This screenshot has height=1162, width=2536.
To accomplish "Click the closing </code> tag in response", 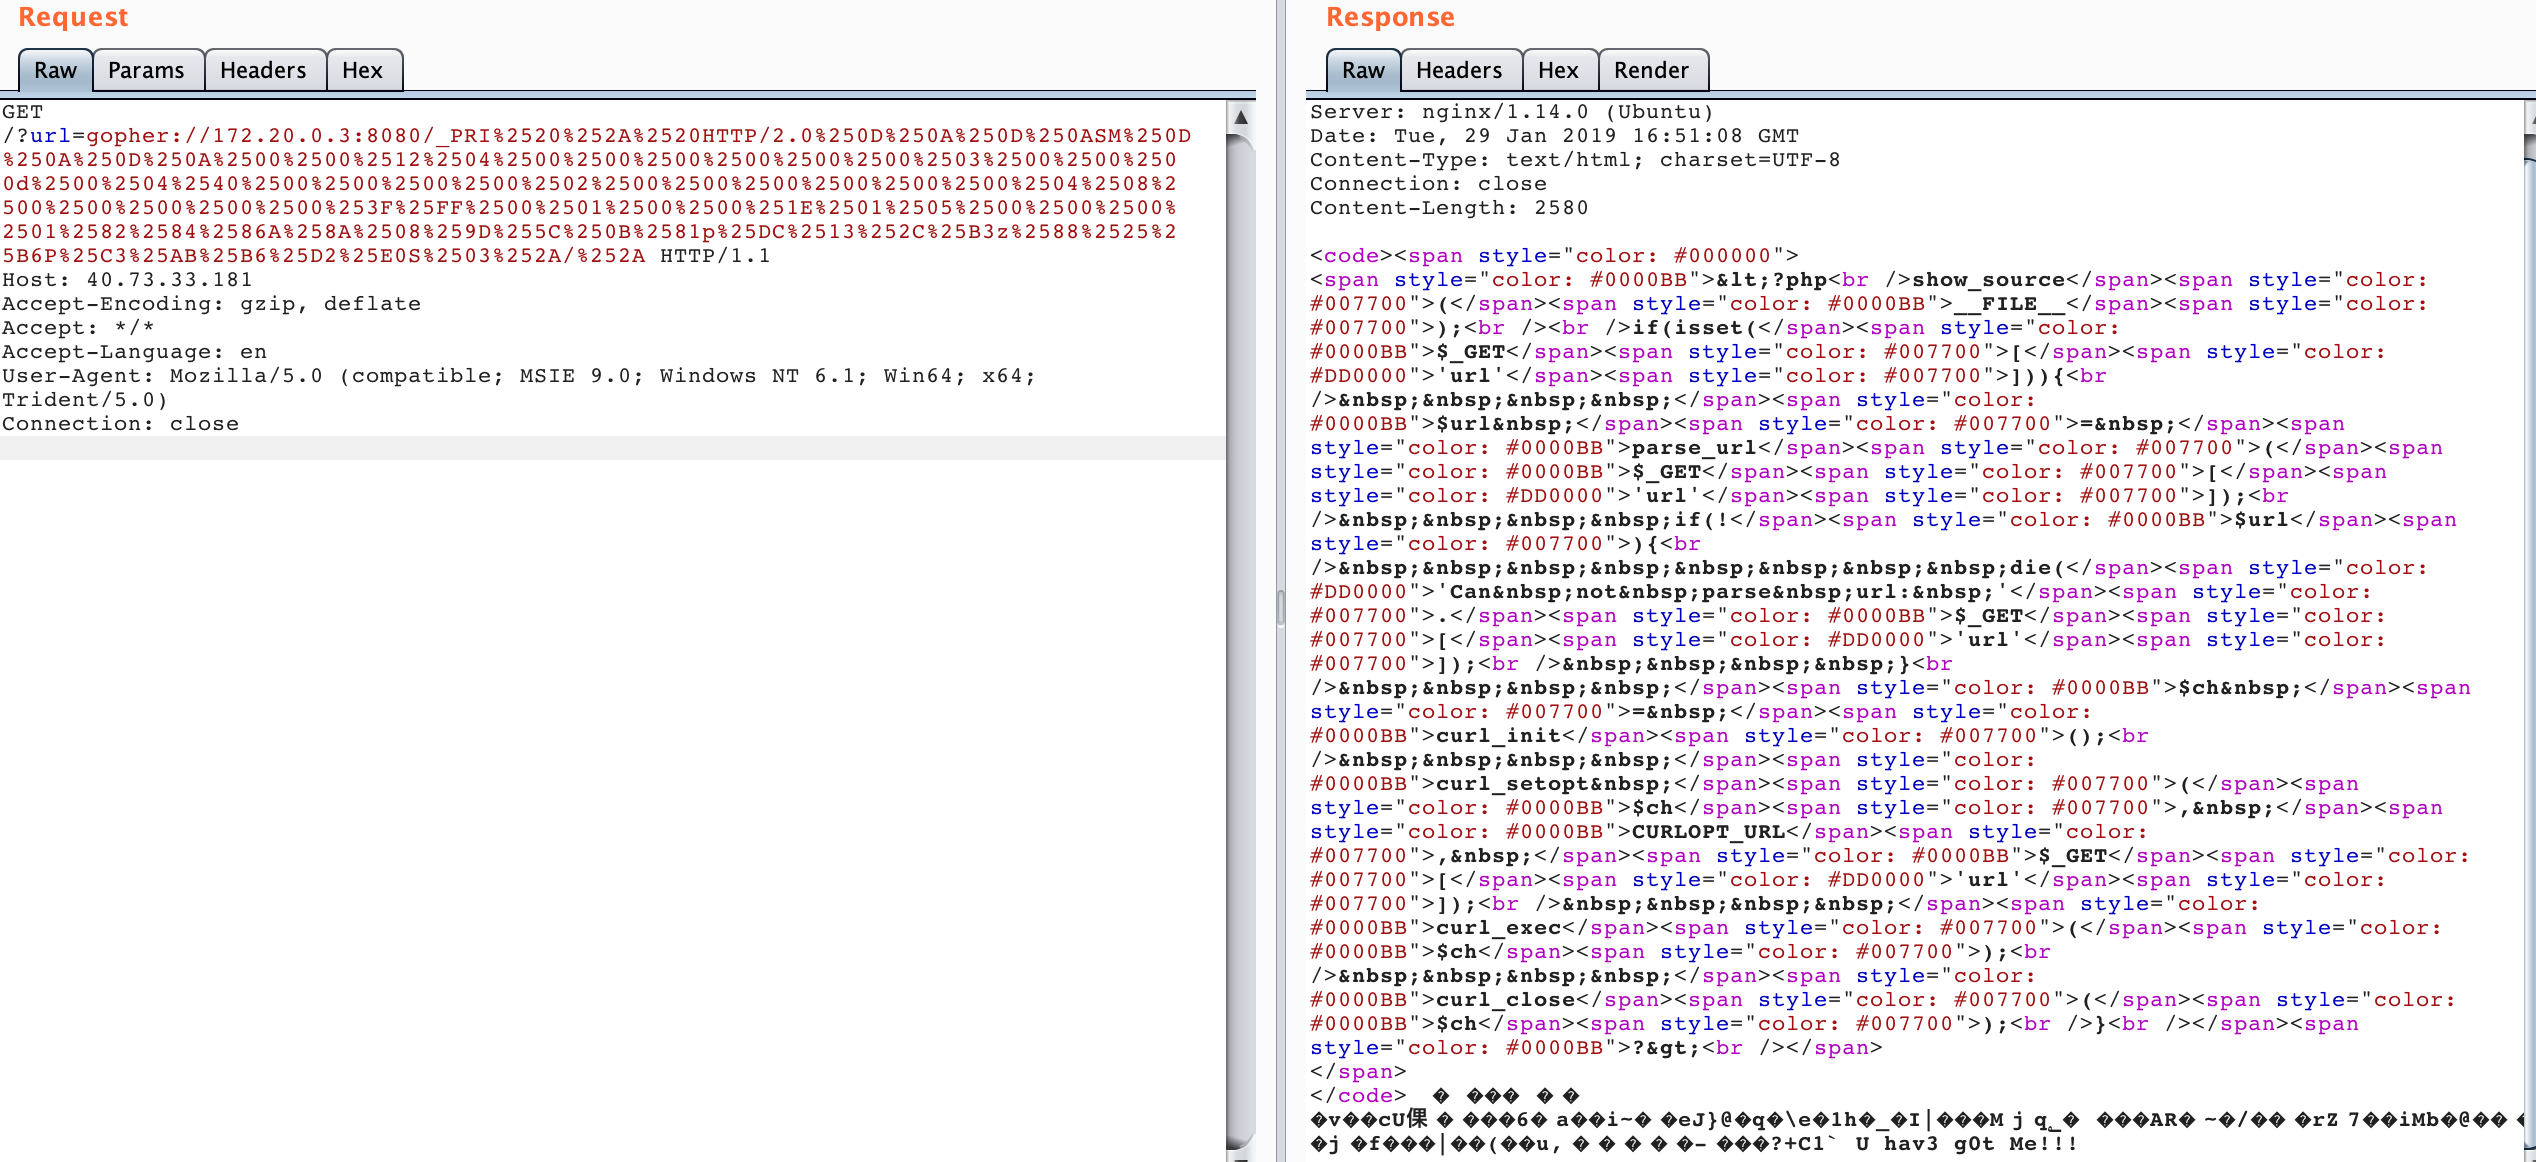I will (1358, 1096).
